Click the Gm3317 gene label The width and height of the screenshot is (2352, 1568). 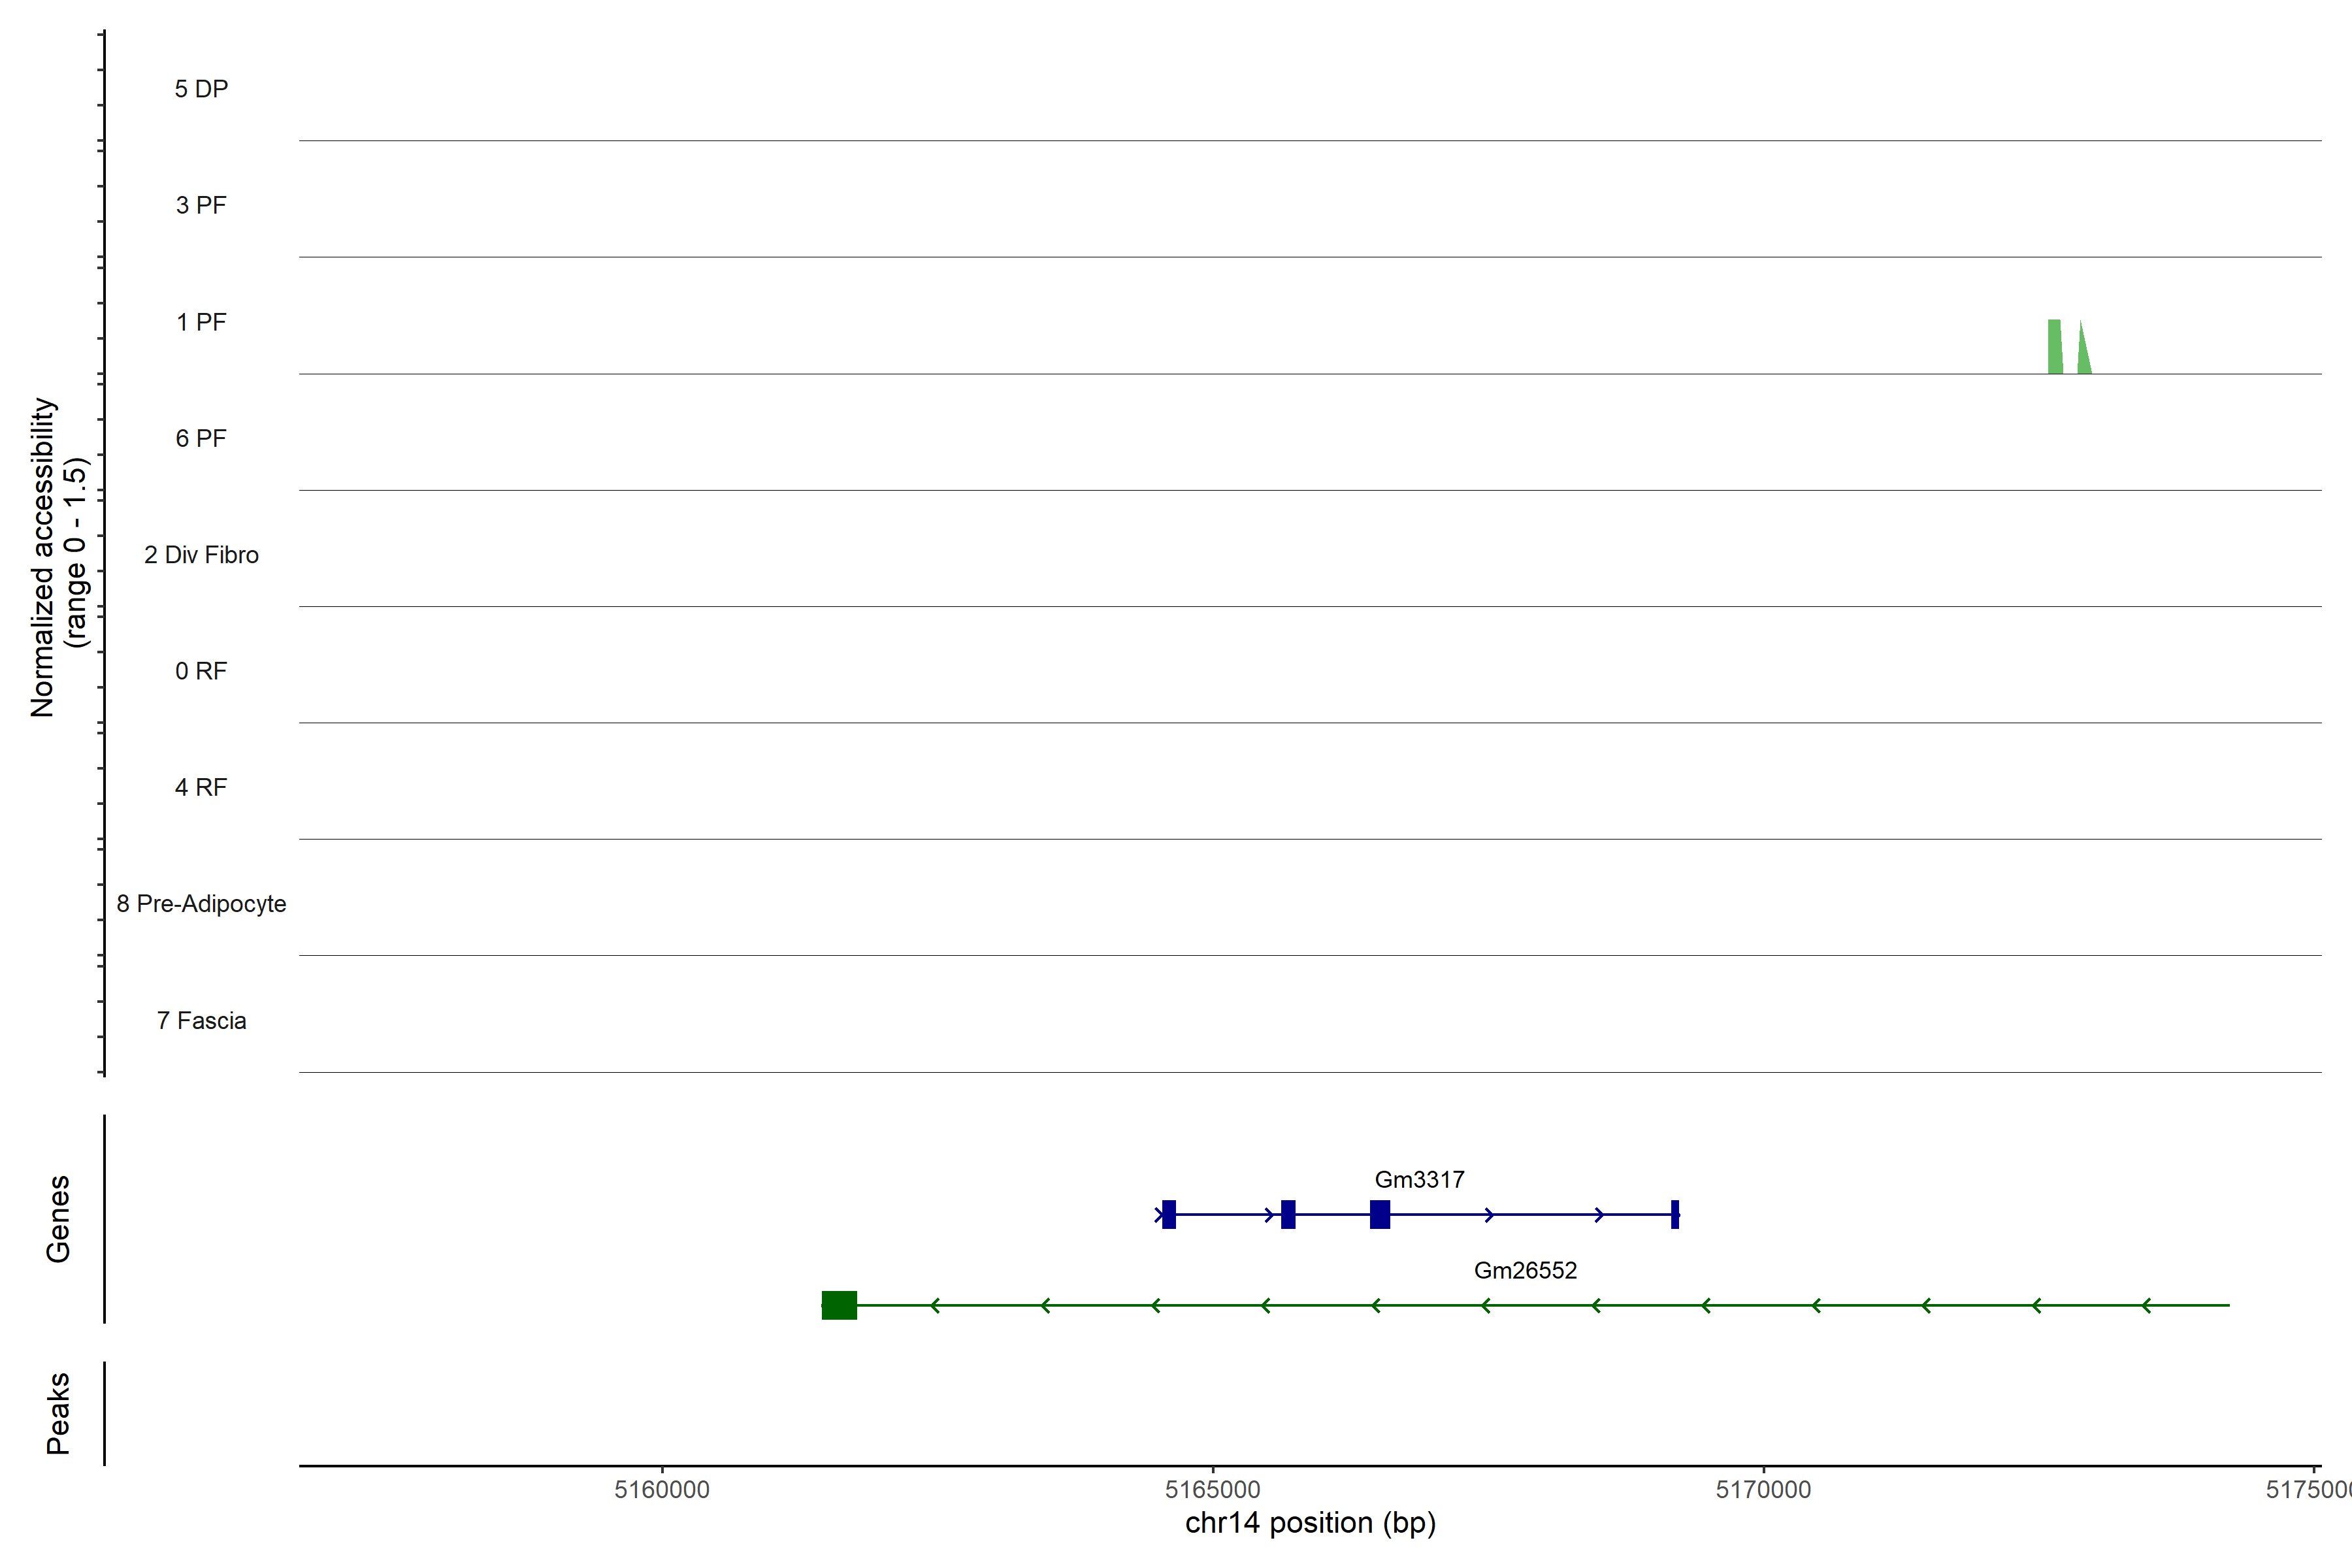coord(1419,1180)
